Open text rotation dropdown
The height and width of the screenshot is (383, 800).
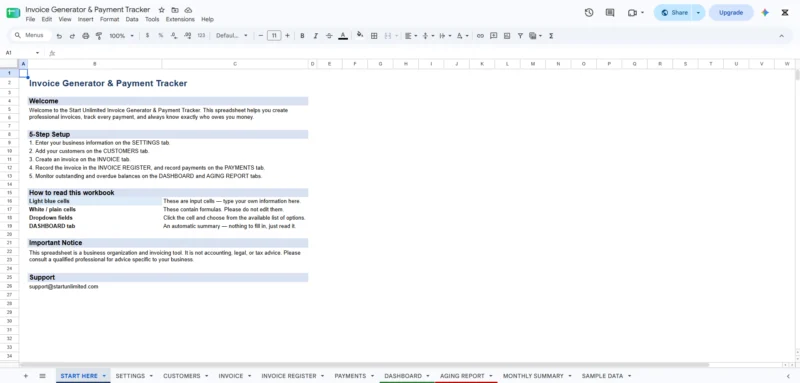(x=462, y=36)
